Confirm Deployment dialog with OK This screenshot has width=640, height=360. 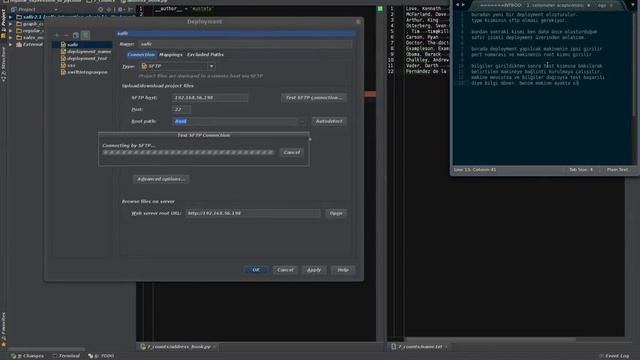256,270
